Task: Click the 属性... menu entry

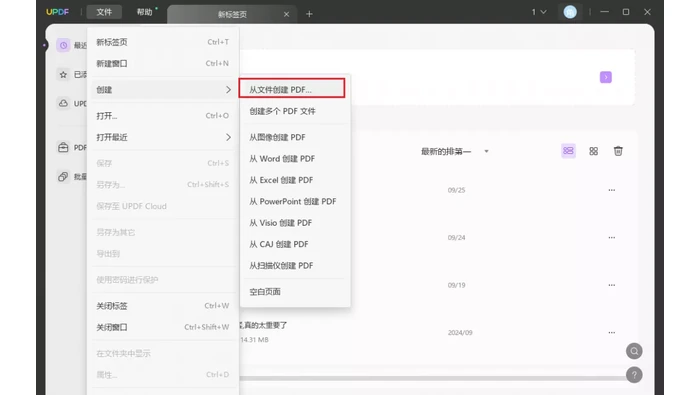Action: (x=163, y=375)
